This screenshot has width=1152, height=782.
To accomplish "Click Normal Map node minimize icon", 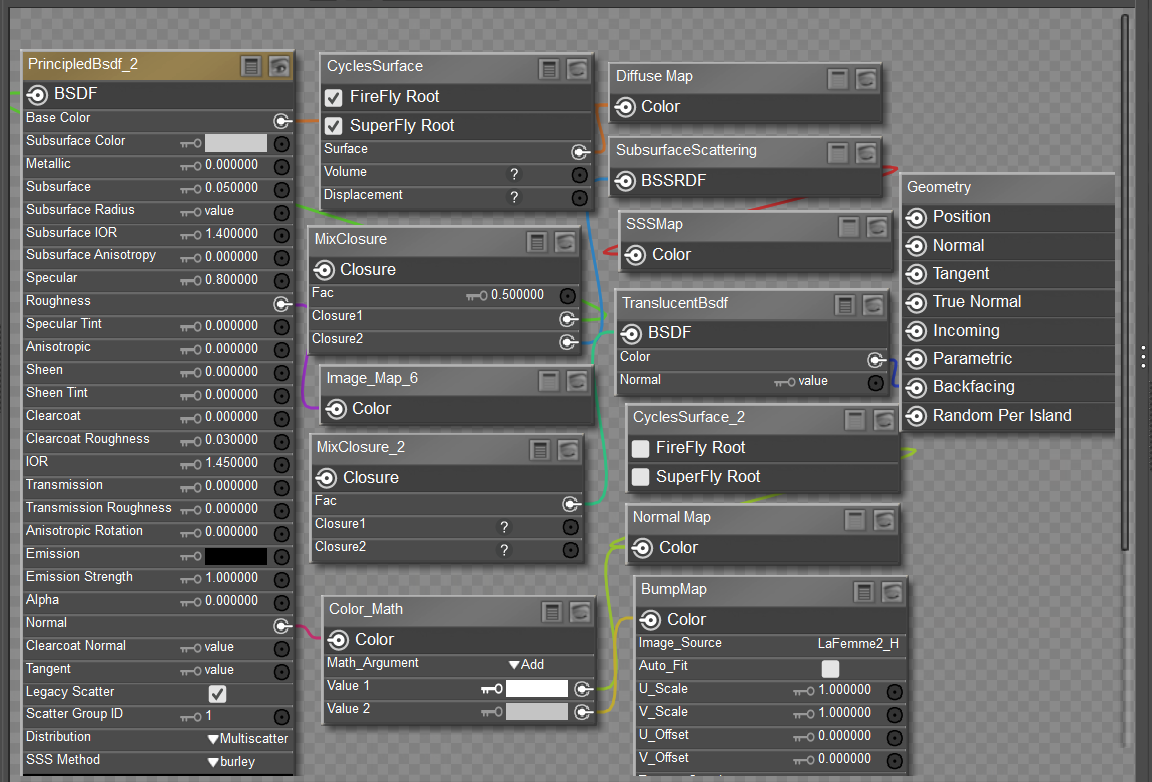I will (854, 520).
